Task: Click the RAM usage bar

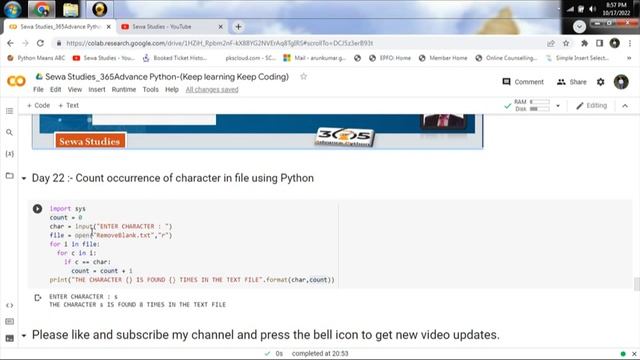Action: [x=540, y=102]
